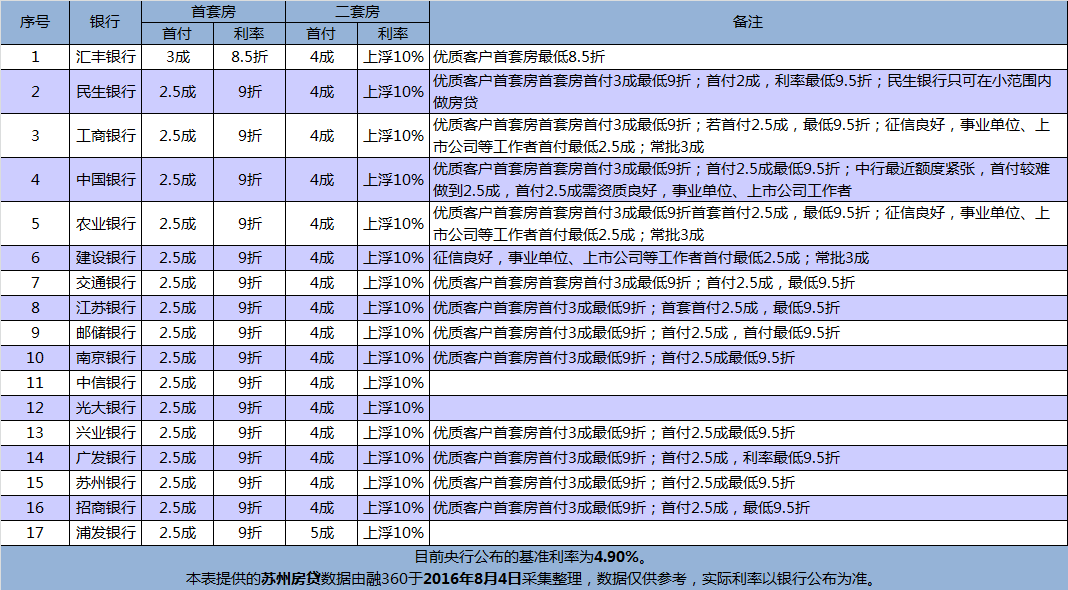Click the 苏州银行 remarks text
1068x590 pixels.
click(x=614, y=482)
